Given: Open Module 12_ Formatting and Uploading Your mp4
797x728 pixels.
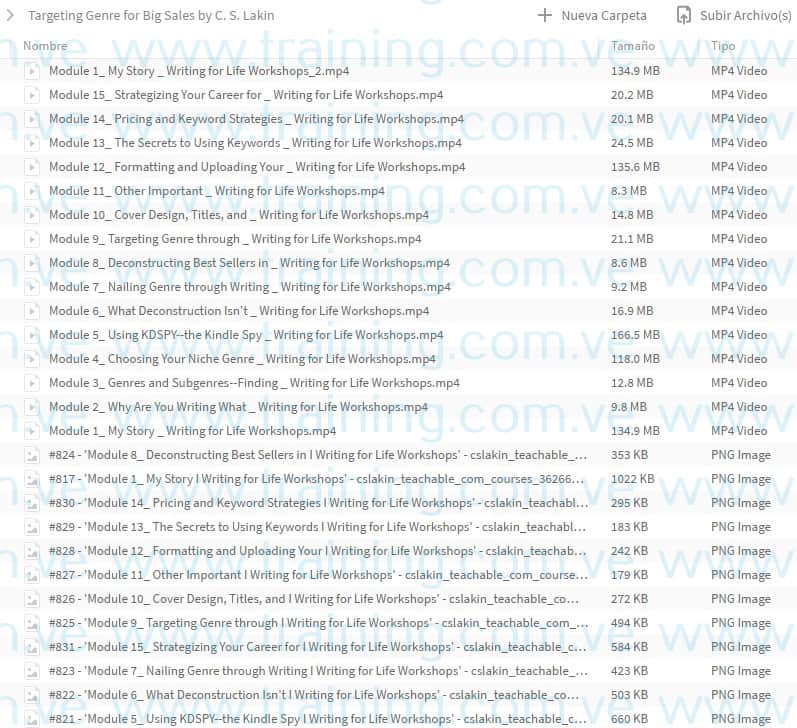Looking at the screenshot, I should pyautogui.click(x=257, y=167).
